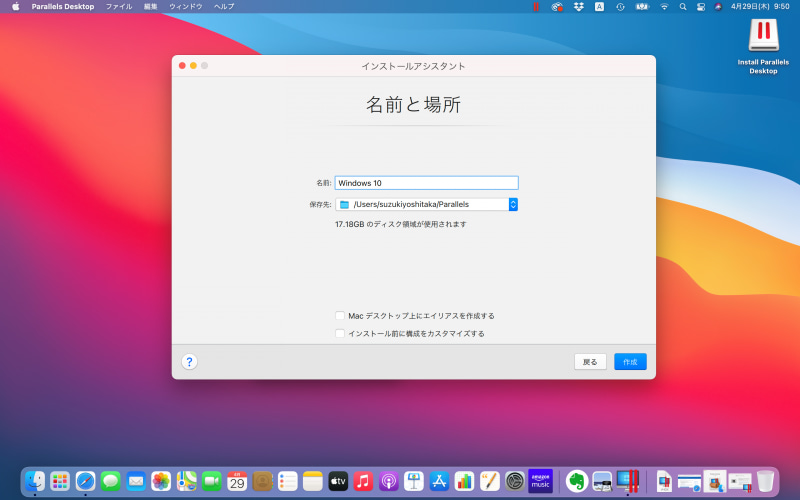Open Safari from the Dock
The image size is (800, 500).
click(x=85, y=481)
